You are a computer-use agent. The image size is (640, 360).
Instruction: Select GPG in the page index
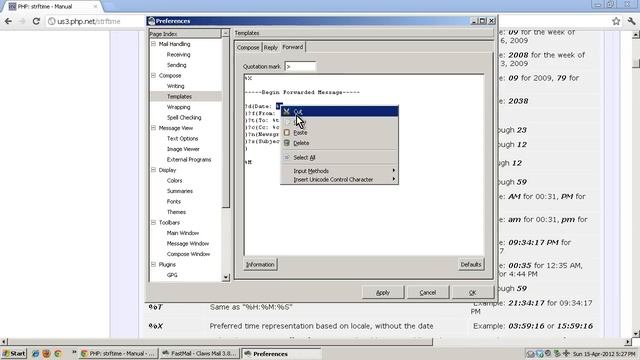[172, 275]
